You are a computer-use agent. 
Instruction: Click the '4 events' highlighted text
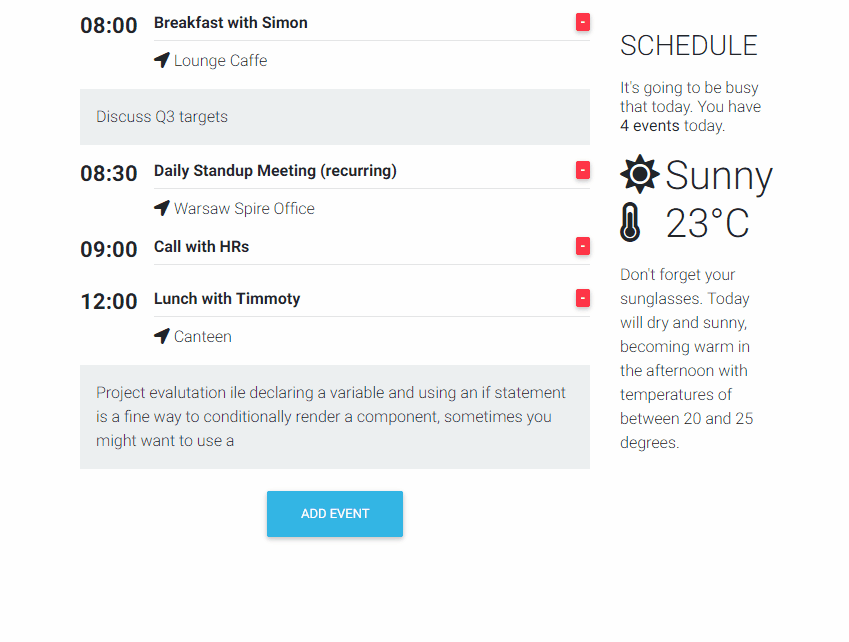[x=649, y=126]
